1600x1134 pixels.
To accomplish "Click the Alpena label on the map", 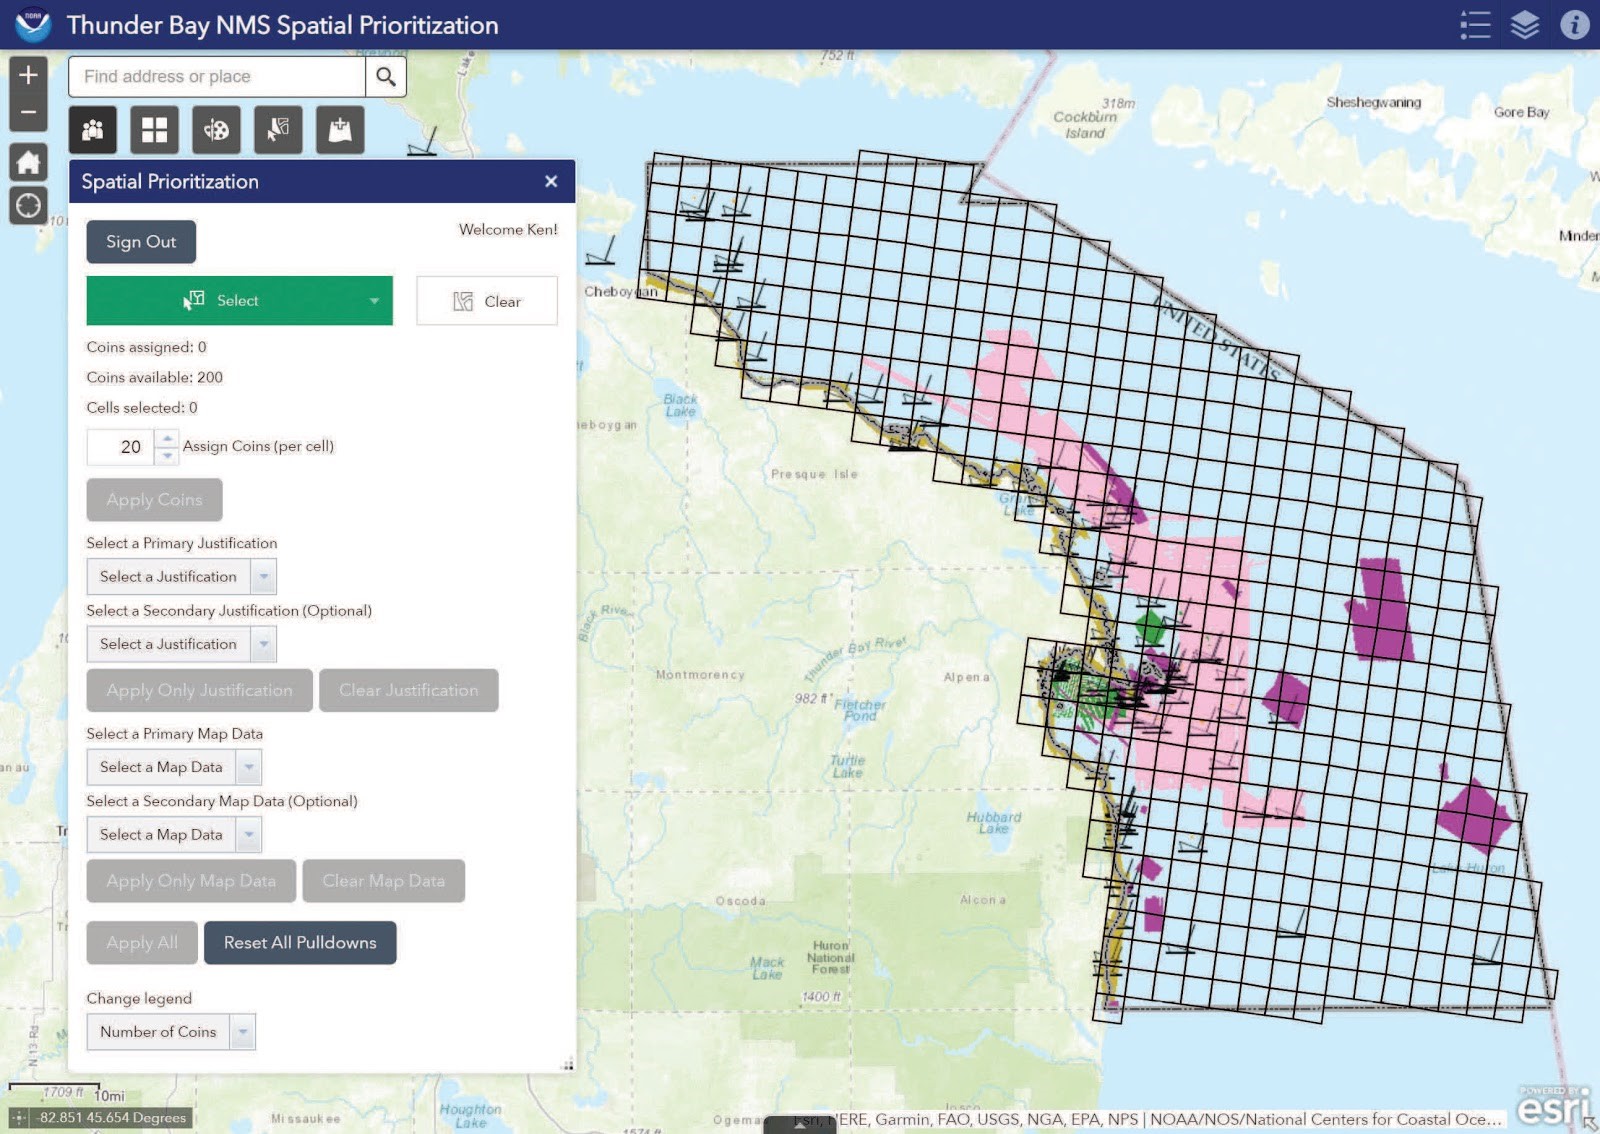I will tap(966, 678).
